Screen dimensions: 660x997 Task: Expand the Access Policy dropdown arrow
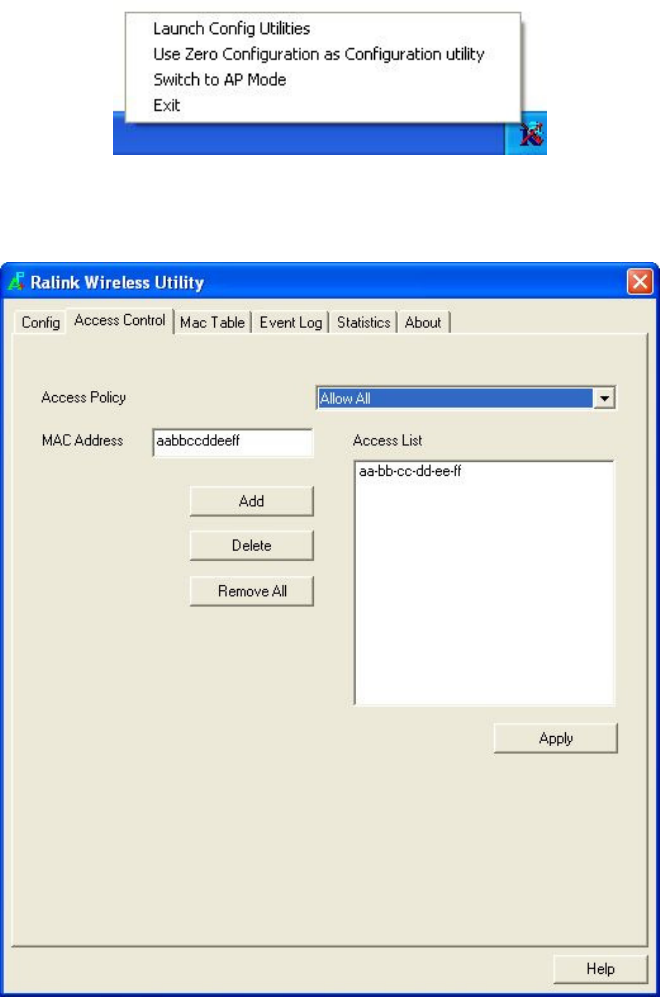pos(604,399)
